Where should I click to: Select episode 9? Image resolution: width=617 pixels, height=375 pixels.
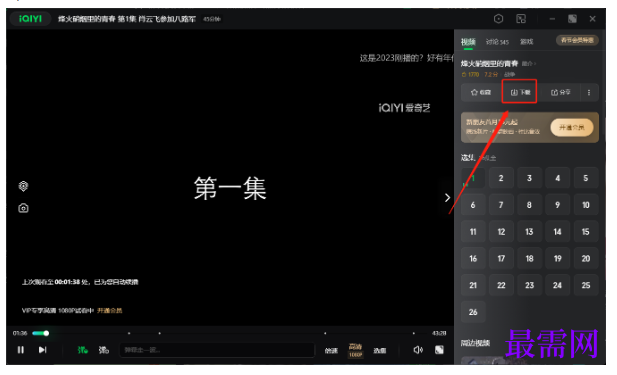point(558,205)
